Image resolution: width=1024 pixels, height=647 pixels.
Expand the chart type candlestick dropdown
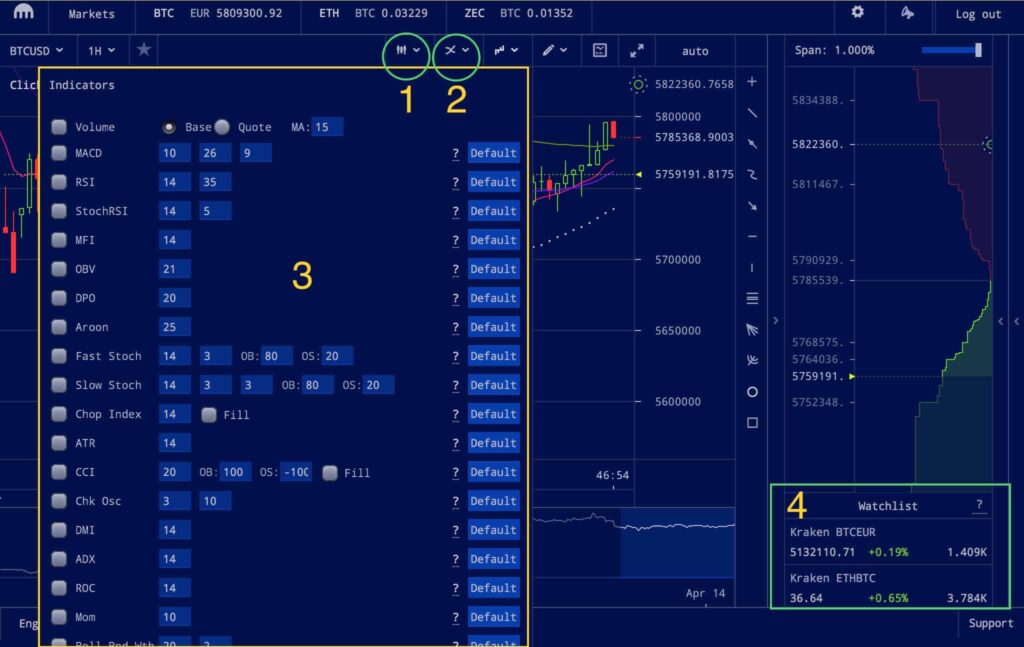coord(408,50)
